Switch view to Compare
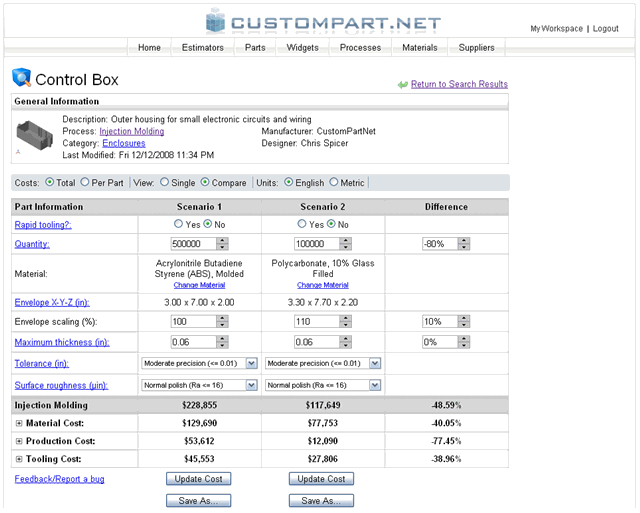This screenshot has width=640, height=513. [x=205, y=182]
